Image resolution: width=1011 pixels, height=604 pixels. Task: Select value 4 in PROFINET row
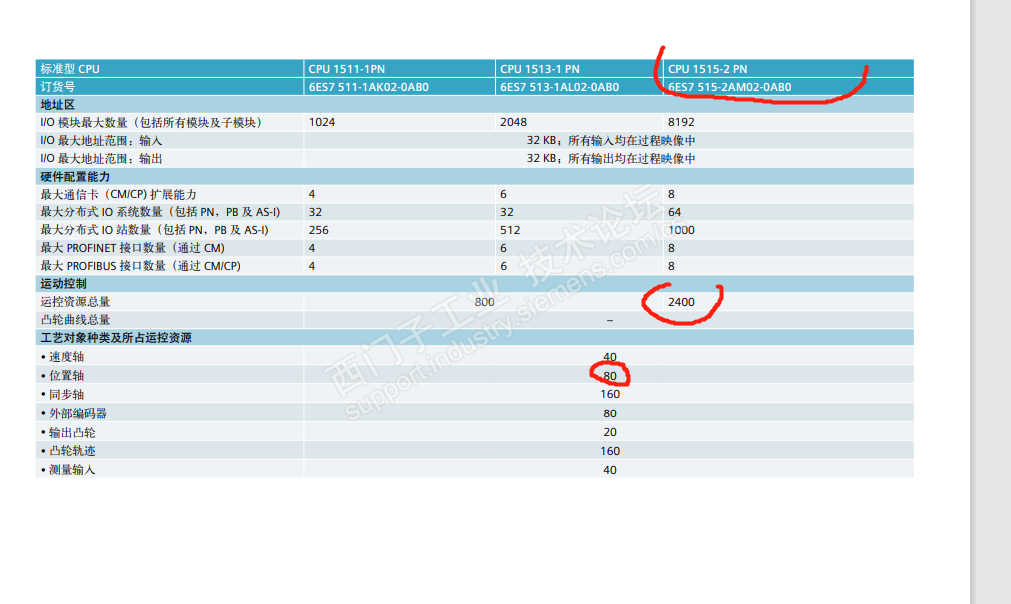pos(312,248)
